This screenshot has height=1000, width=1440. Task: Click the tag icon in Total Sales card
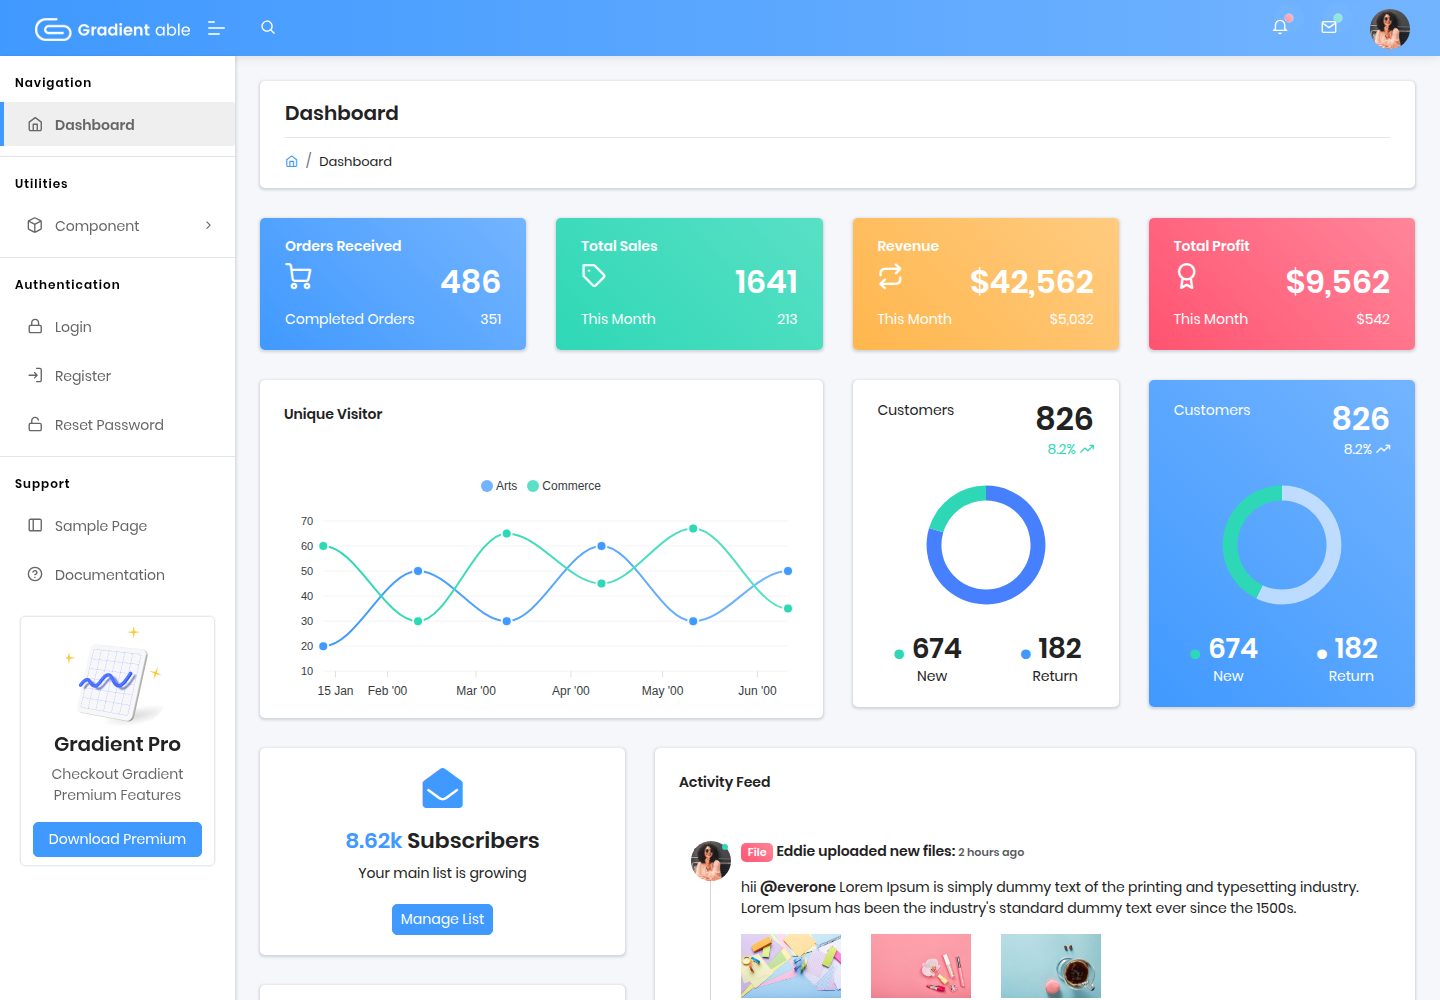[x=594, y=276]
